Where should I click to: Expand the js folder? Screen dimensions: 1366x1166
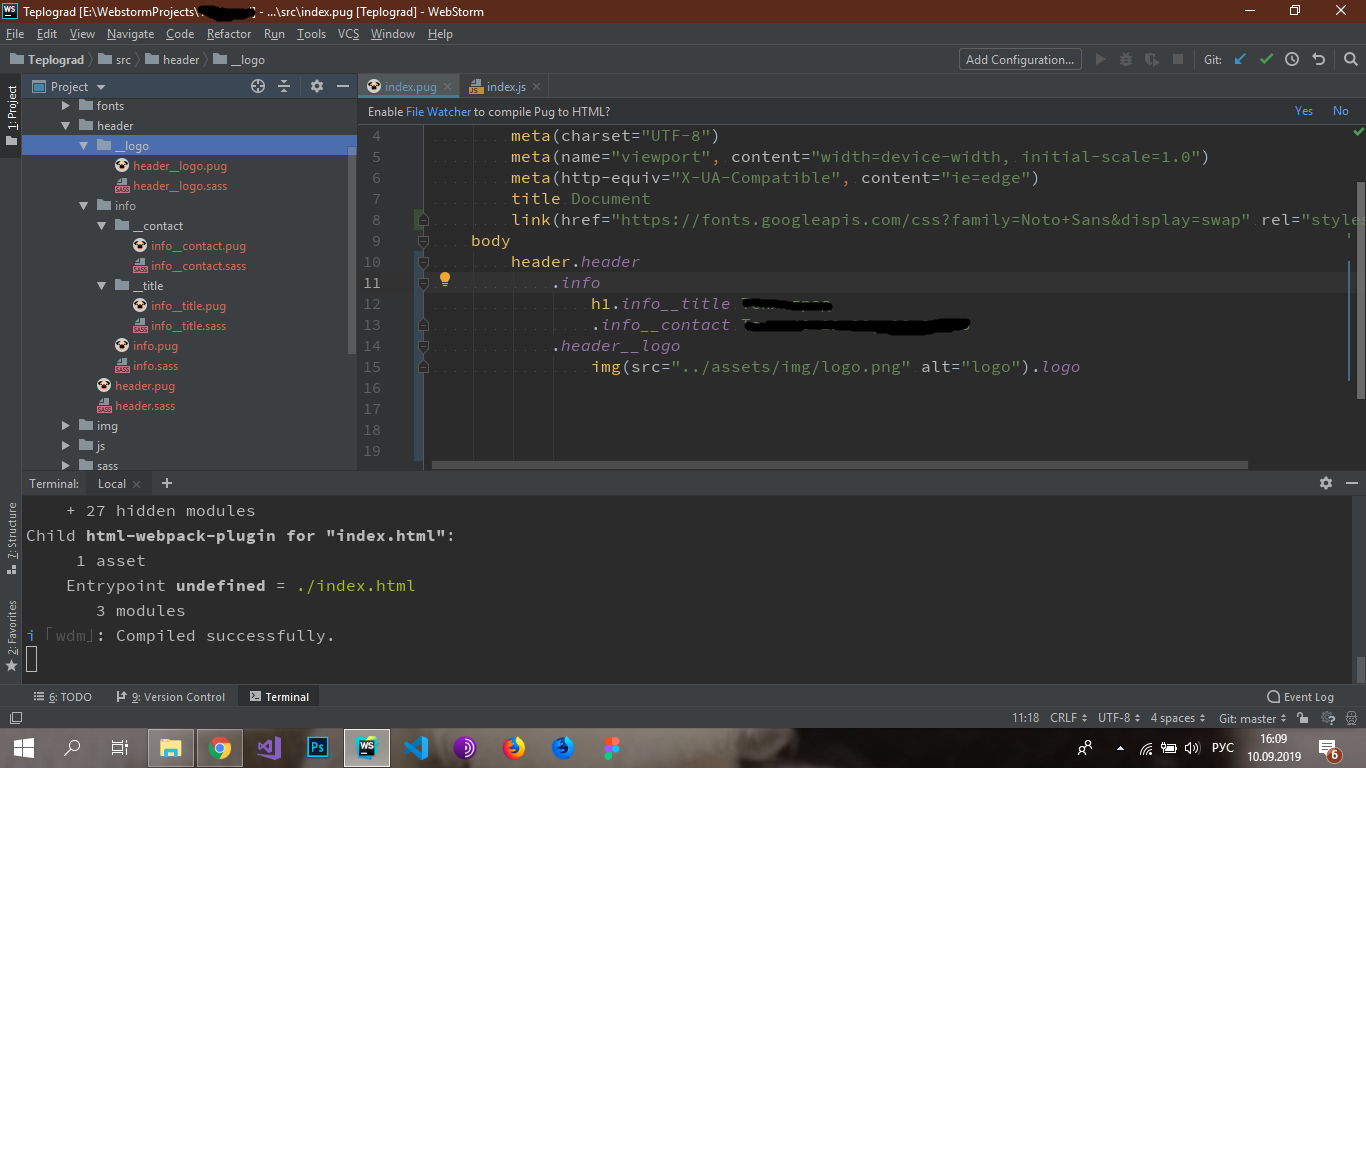pos(66,445)
